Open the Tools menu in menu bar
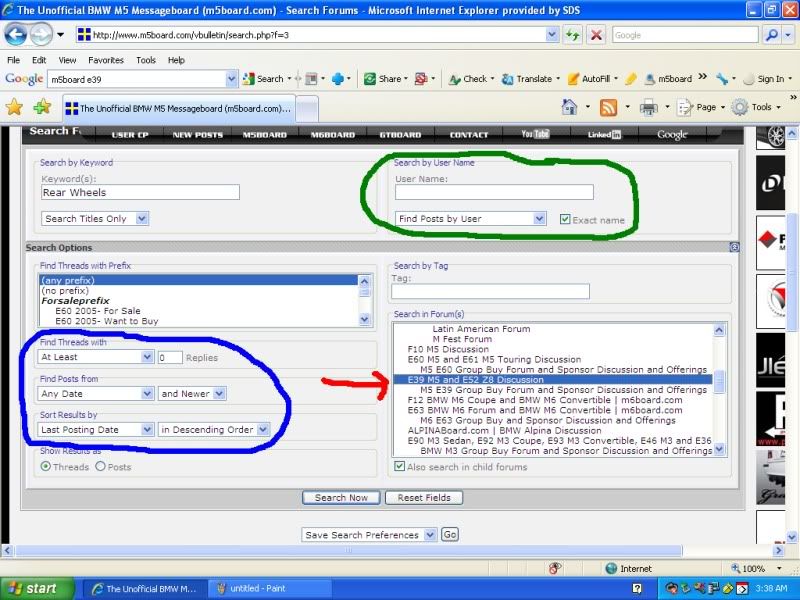This screenshot has height=600, width=800. (145, 60)
